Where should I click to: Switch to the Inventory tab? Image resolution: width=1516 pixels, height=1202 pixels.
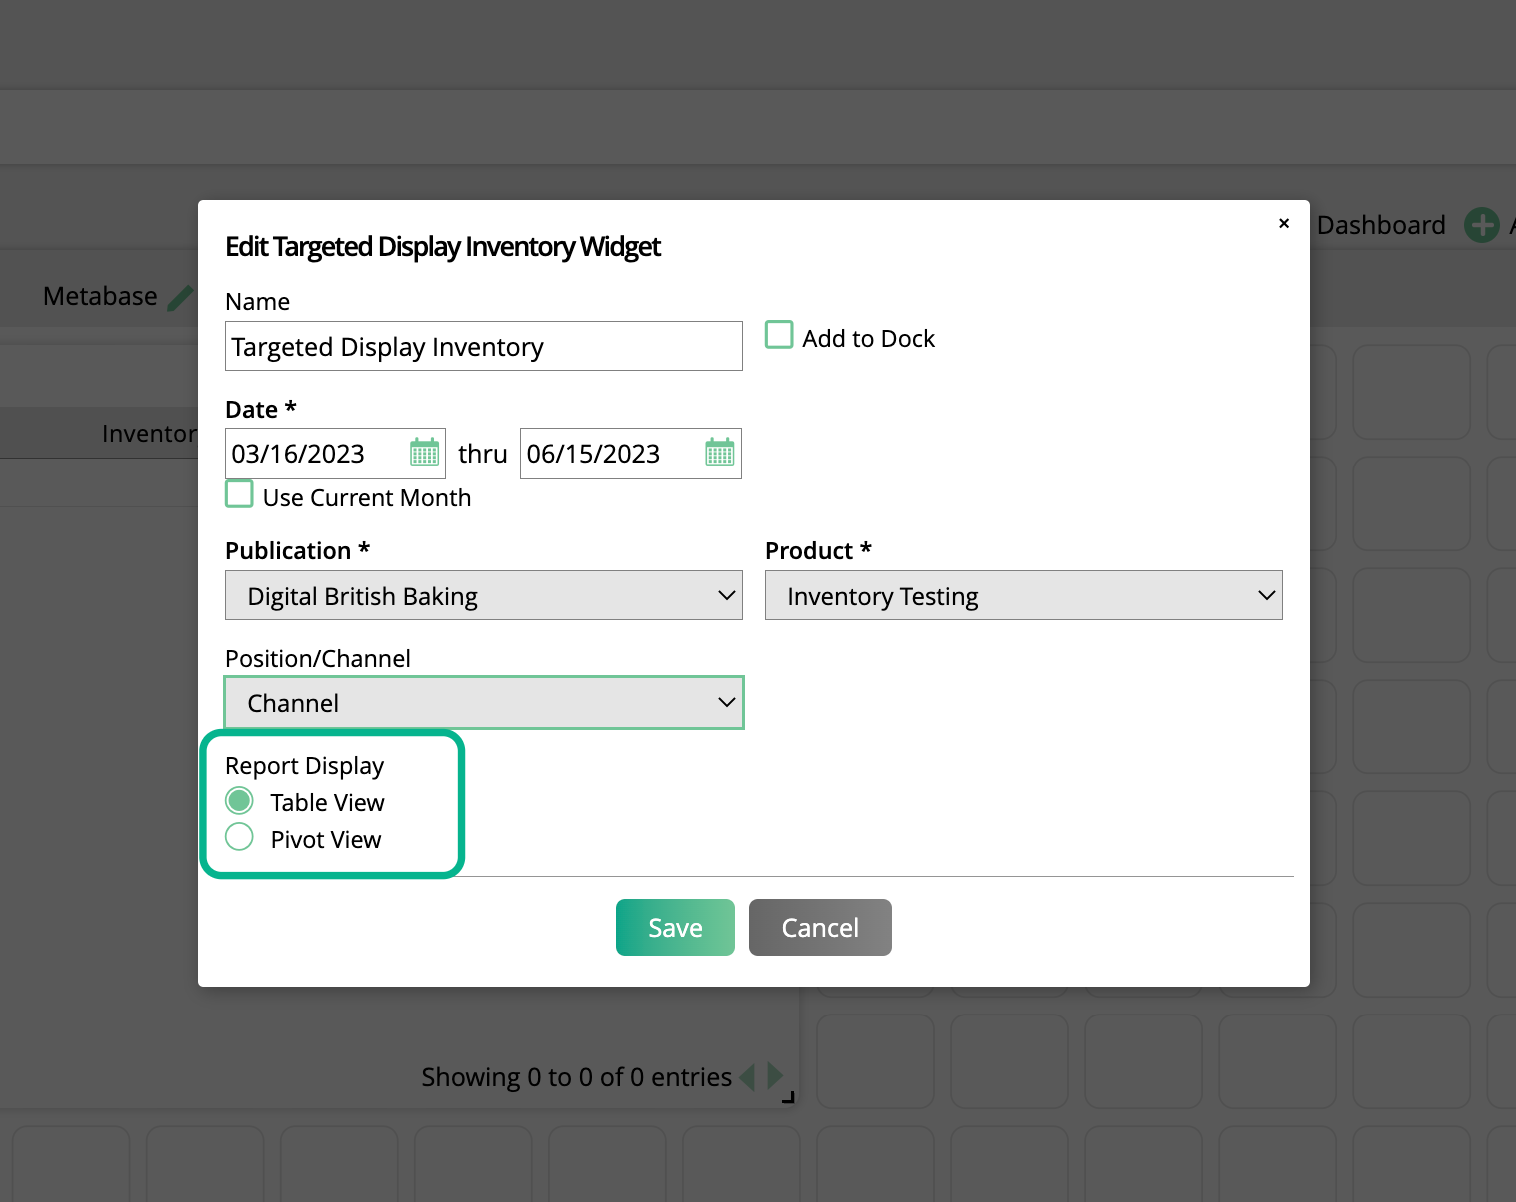coord(150,433)
